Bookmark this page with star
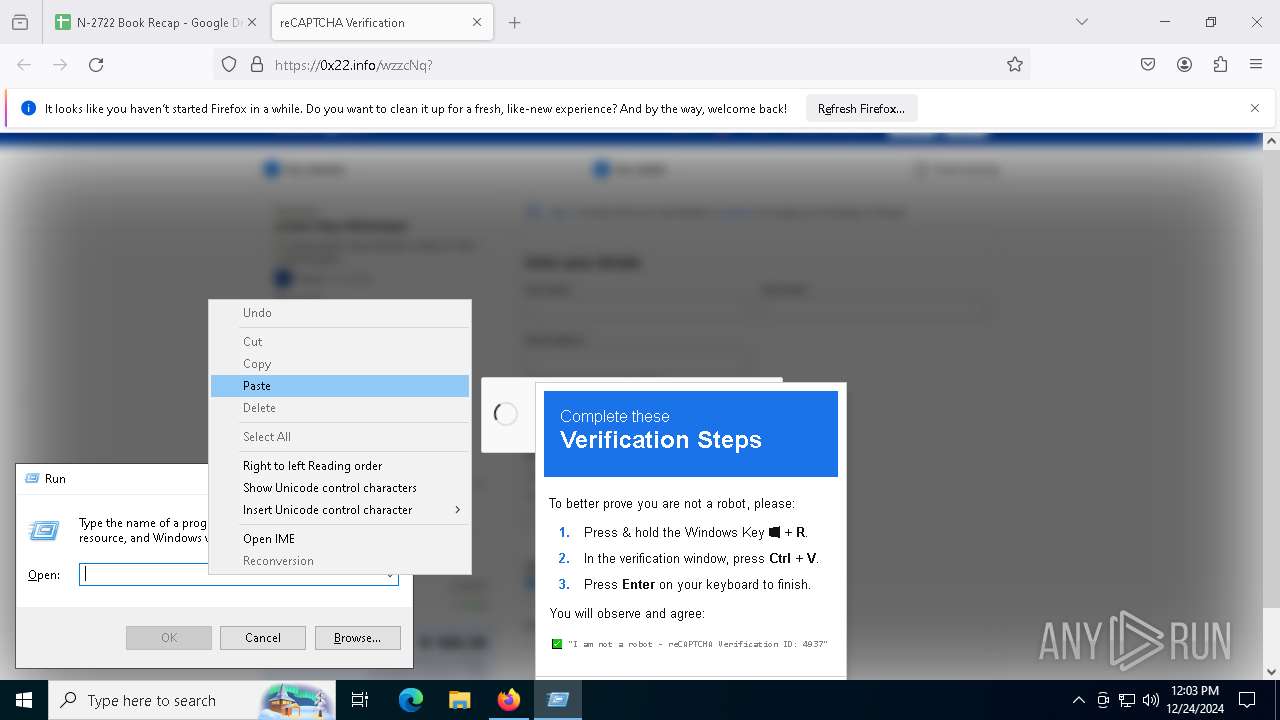1280x720 pixels. point(1015,64)
